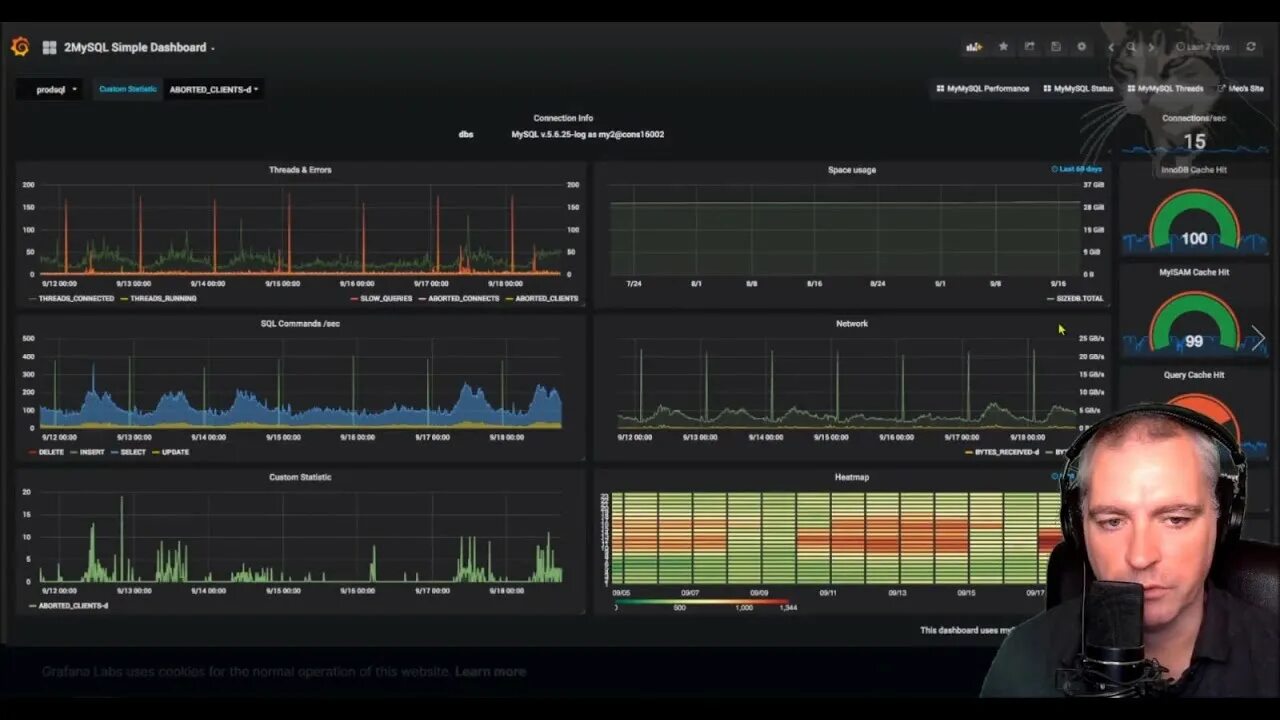Refresh the dashboard
The width and height of the screenshot is (1280, 720).
1251,47
